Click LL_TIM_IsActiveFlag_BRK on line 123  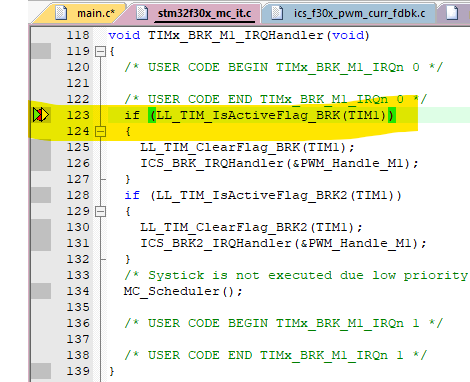(248, 115)
